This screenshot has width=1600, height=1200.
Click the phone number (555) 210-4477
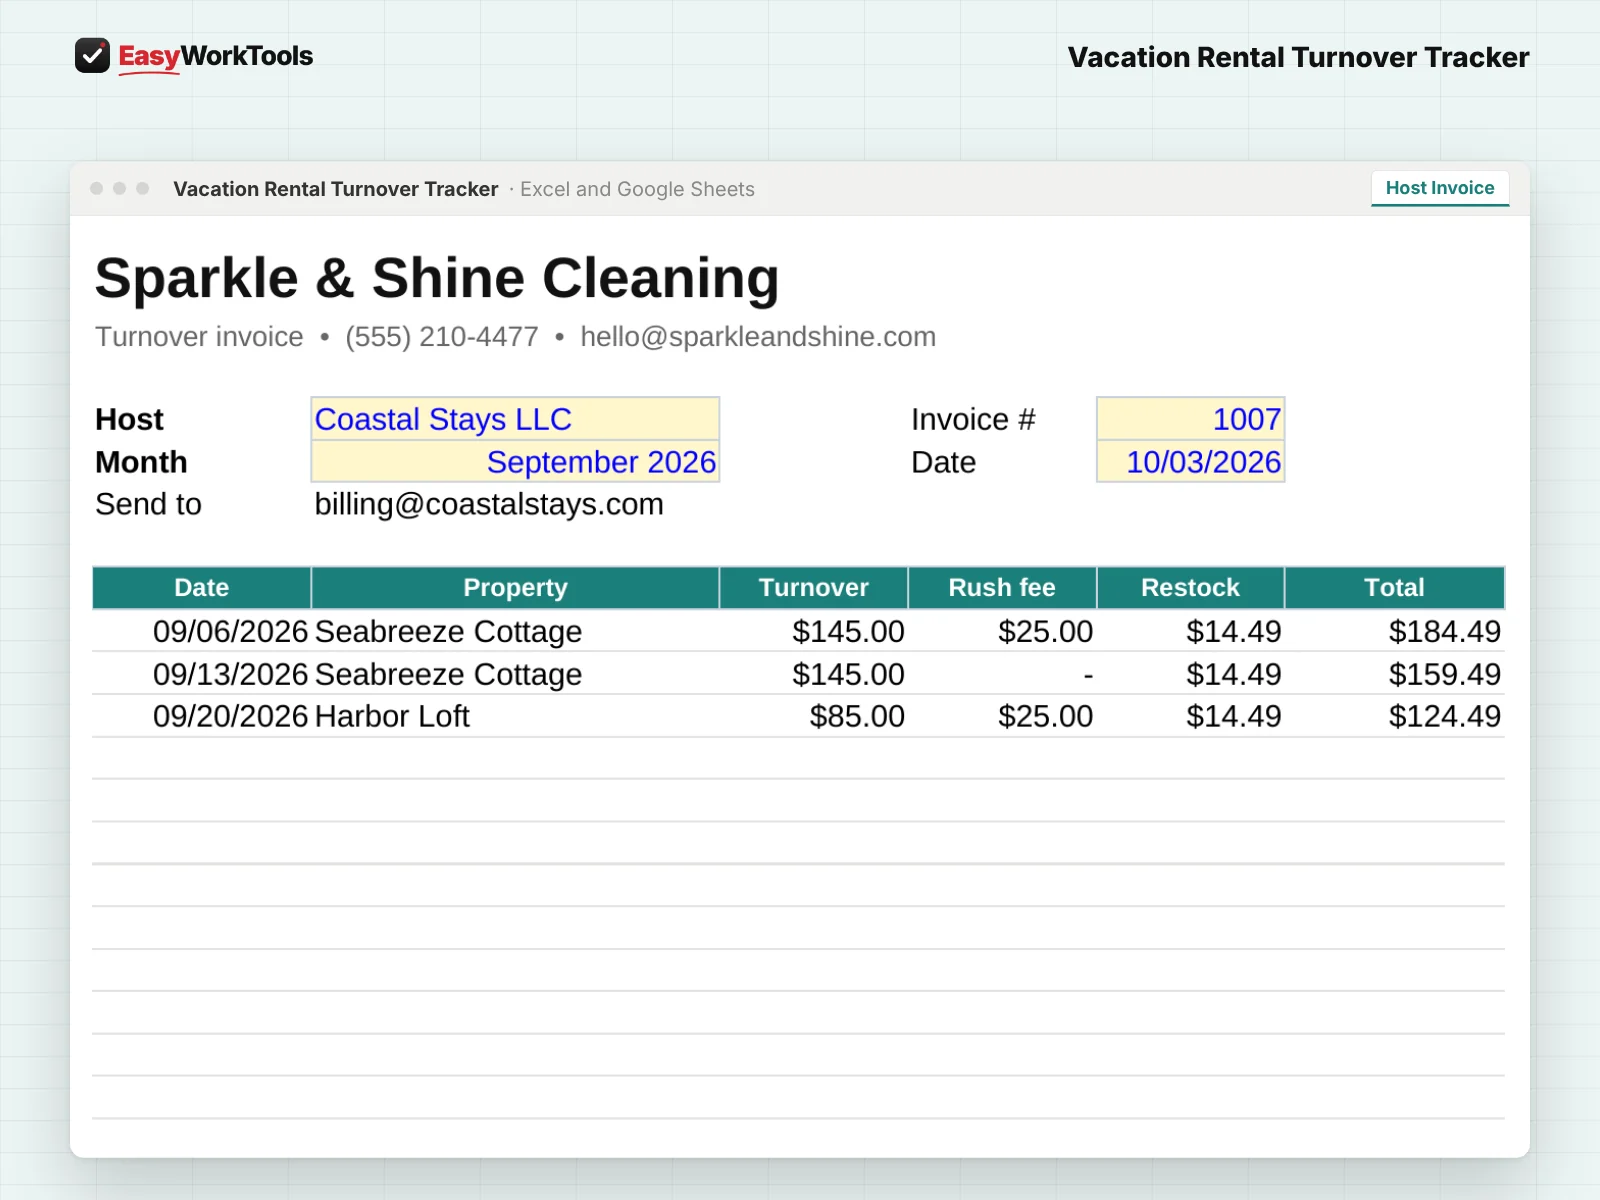[x=442, y=337]
